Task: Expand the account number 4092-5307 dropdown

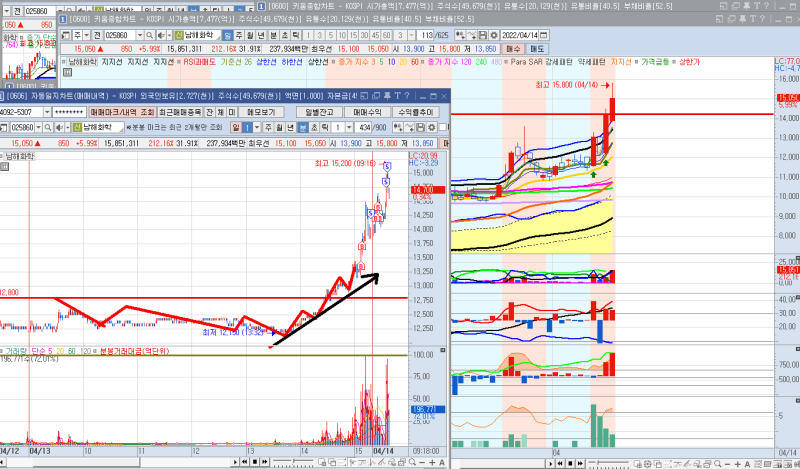Action: [47, 112]
